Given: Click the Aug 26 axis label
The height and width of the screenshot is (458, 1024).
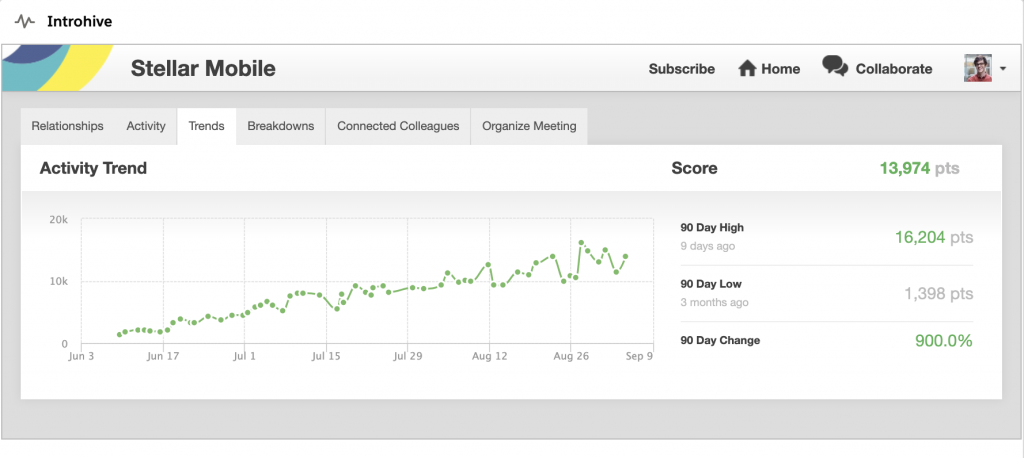Looking at the screenshot, I should 571,357.
